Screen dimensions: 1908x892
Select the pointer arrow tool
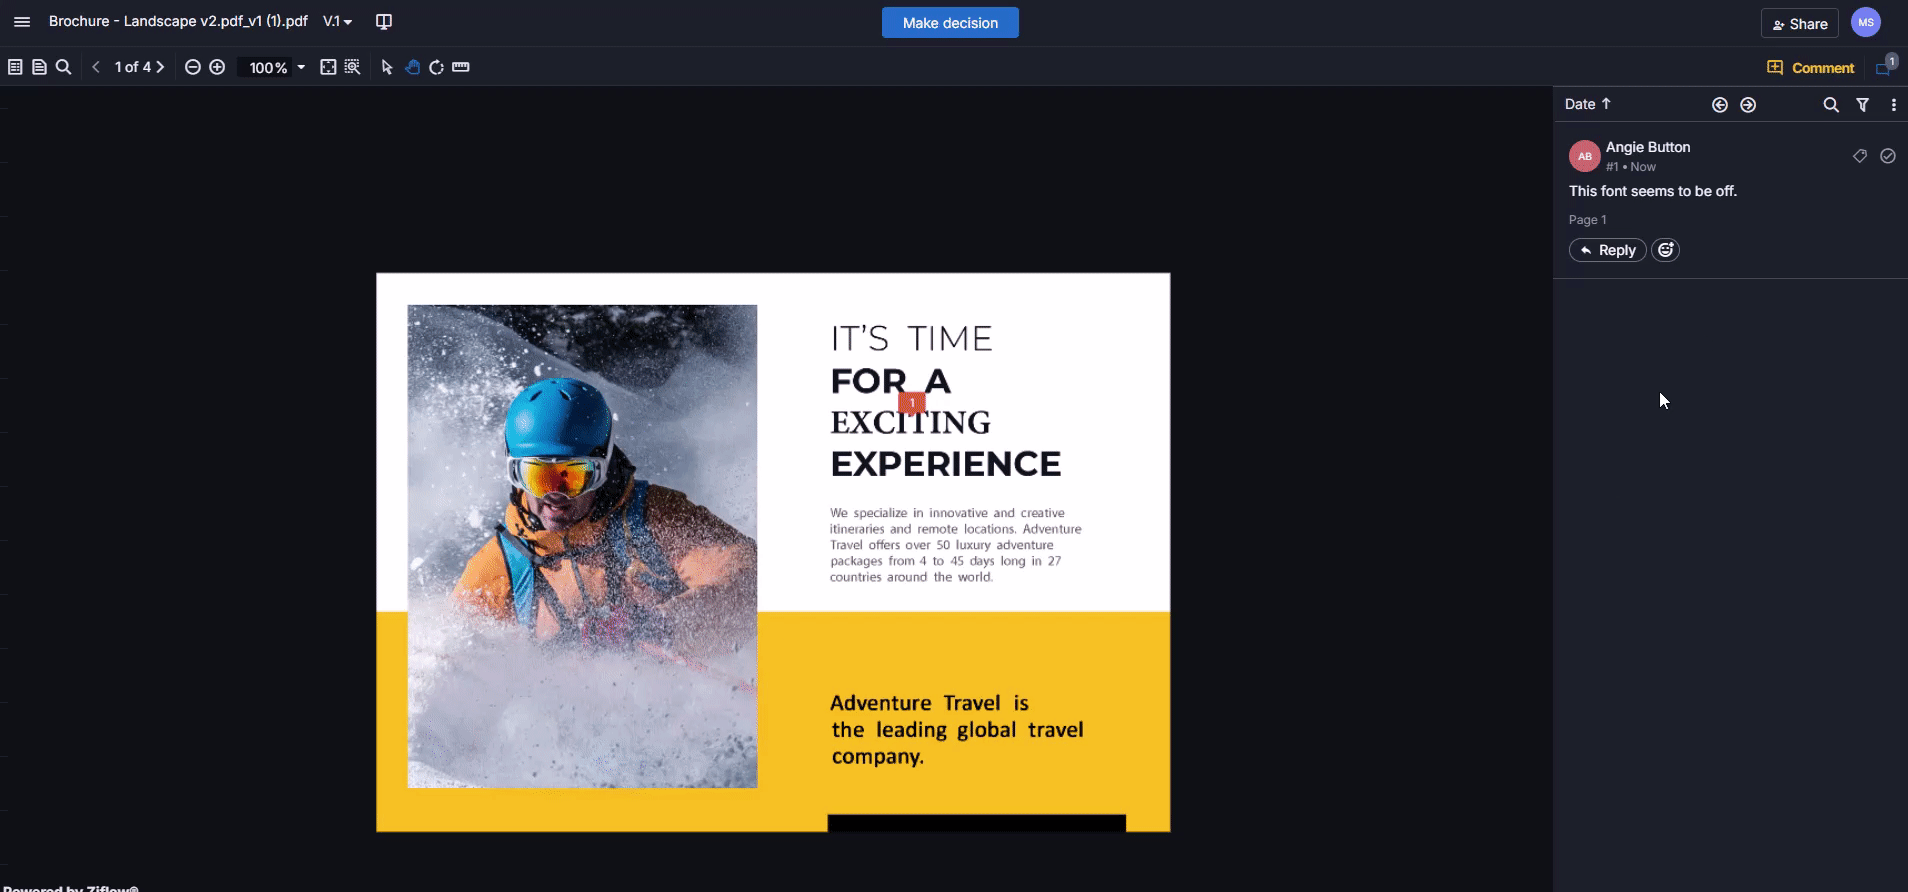(387, 67)
